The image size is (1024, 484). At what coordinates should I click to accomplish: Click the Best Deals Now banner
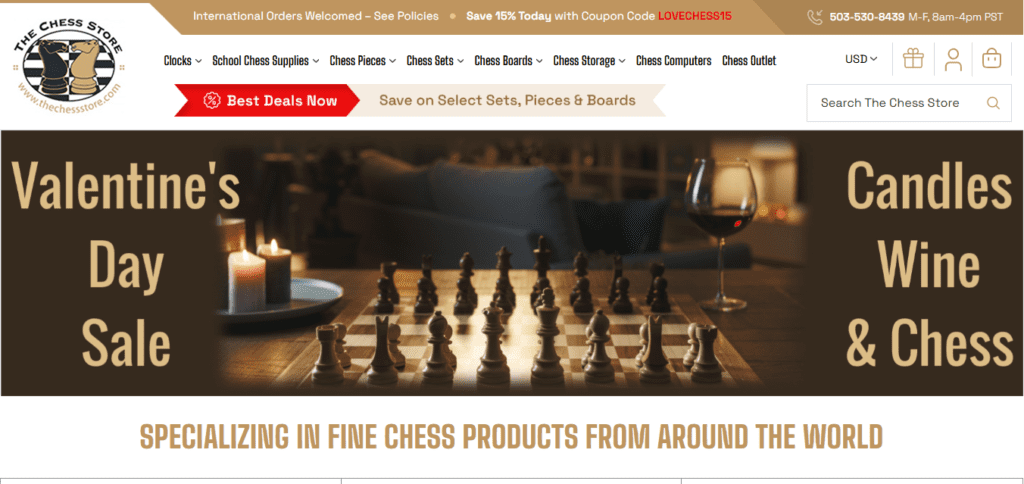(266, 100)
